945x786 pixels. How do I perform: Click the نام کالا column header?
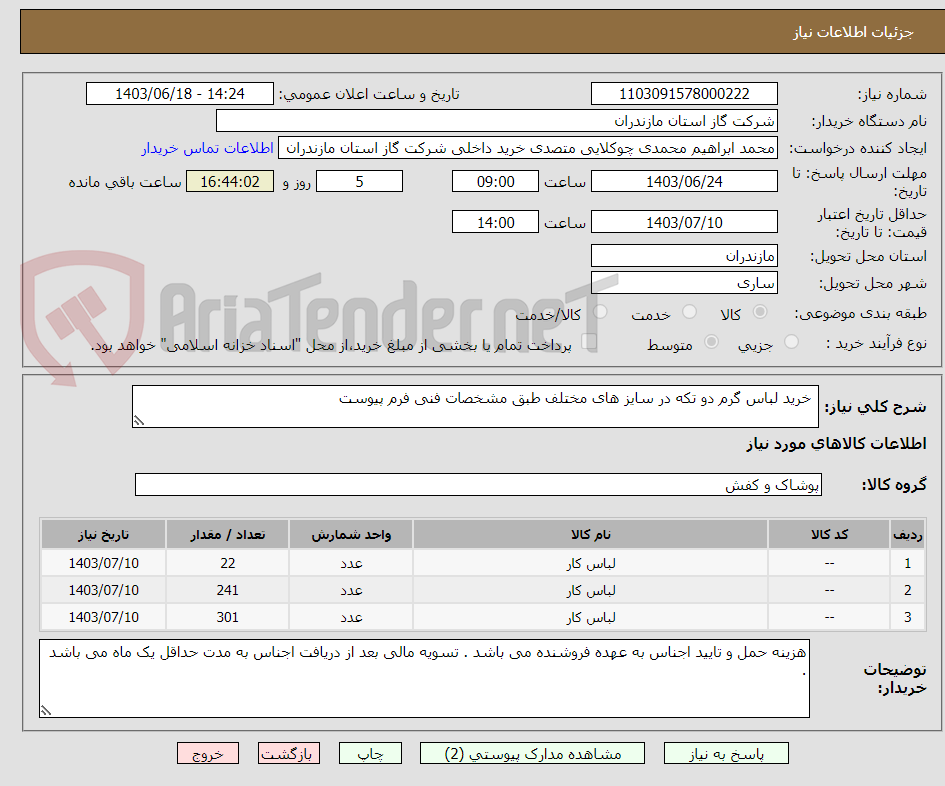pos(591,535)
